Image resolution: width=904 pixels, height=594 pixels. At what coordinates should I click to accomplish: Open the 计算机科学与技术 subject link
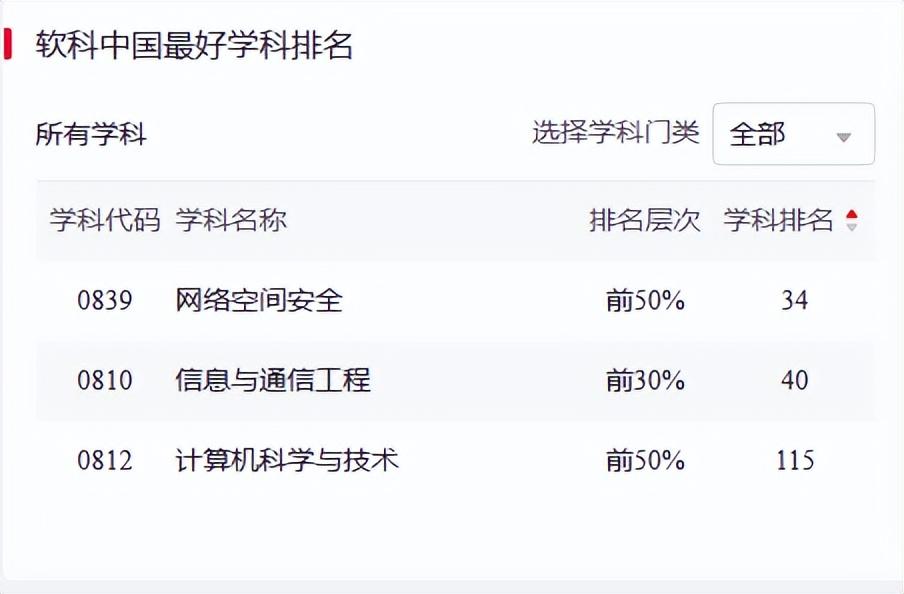pyautogui.click(x=287, y=460)
